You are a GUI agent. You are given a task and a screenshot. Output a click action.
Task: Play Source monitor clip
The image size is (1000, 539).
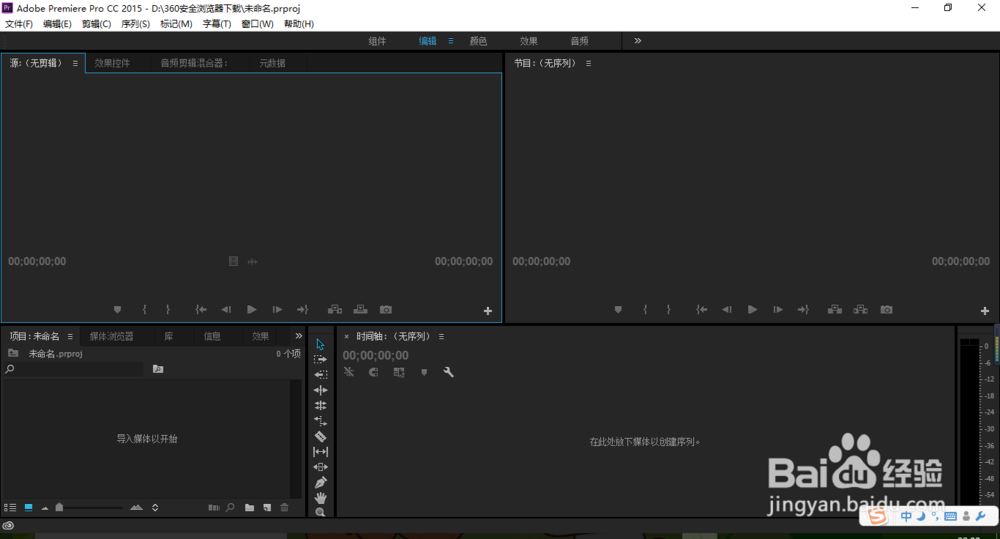click(252, 309)
